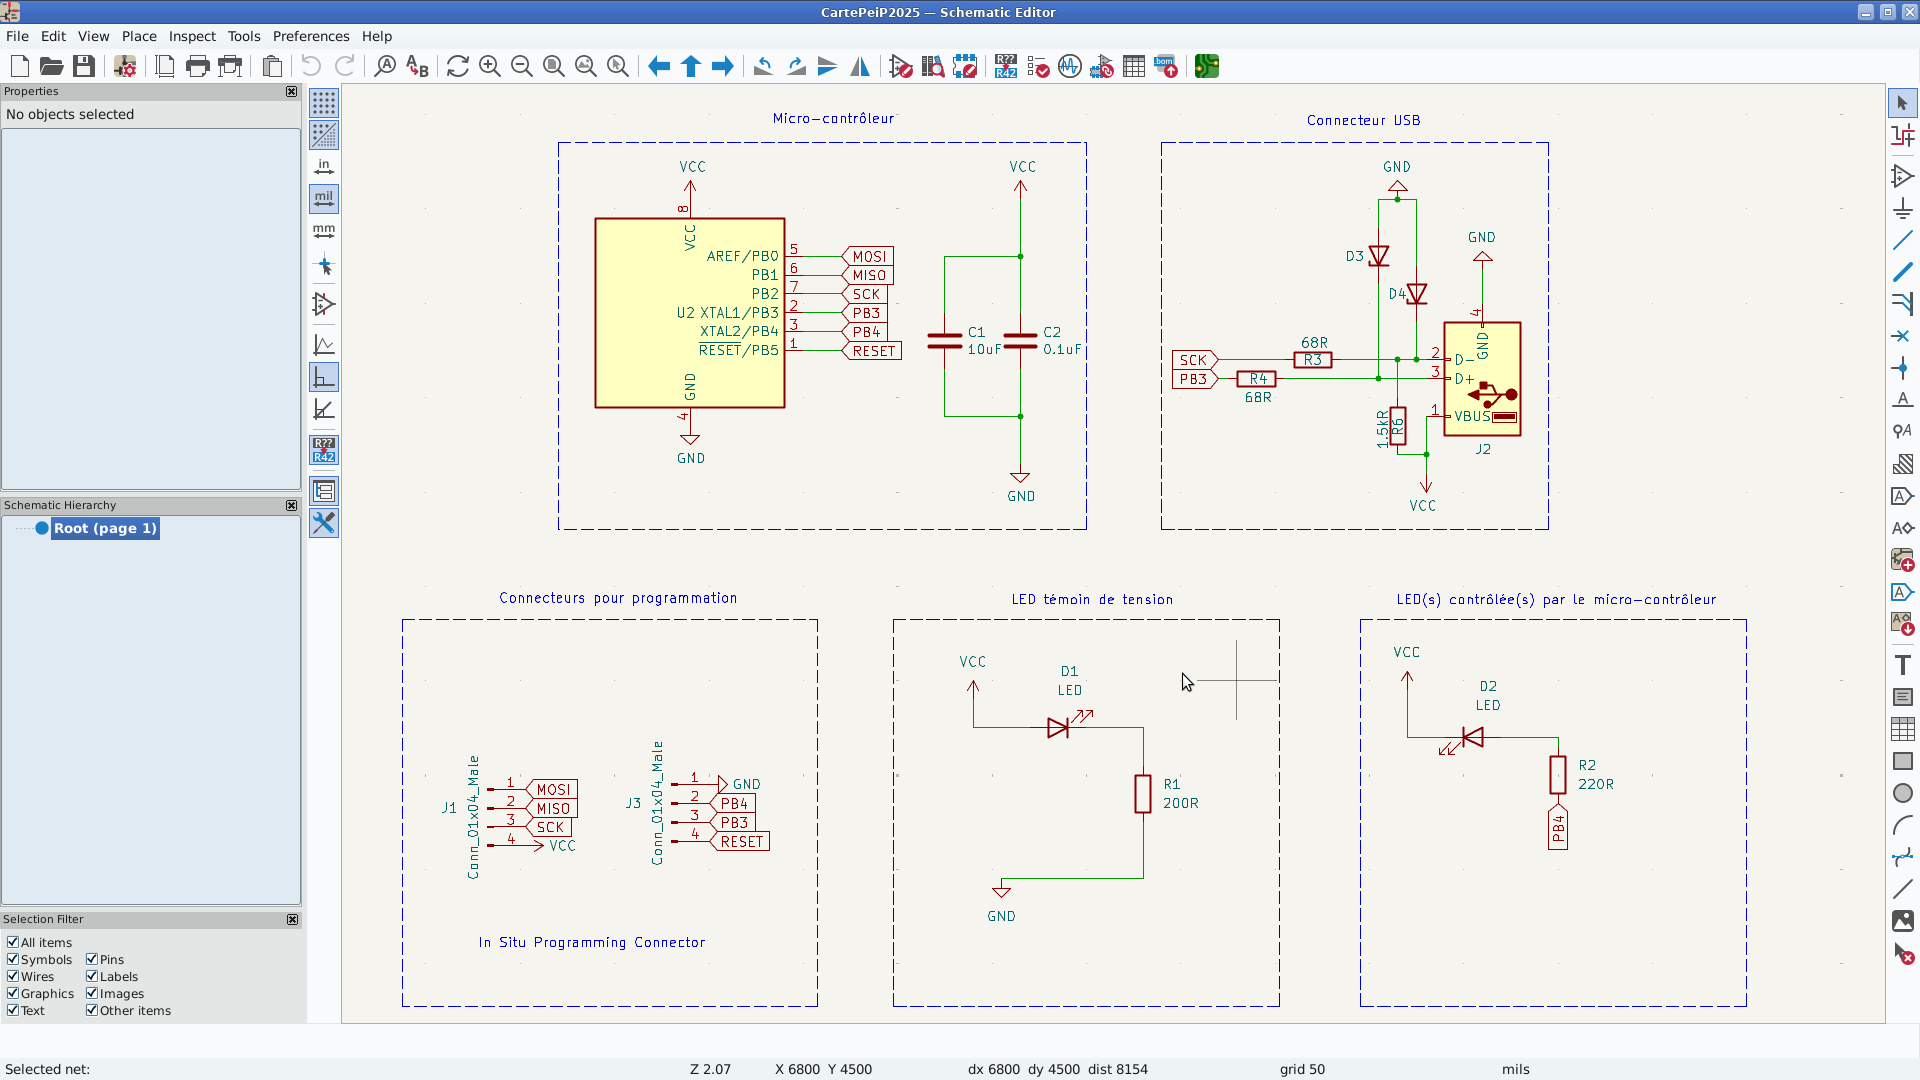Click the Annotate schematic symbols icon
1920x1080 pixels.
(x=1006, y=67)
